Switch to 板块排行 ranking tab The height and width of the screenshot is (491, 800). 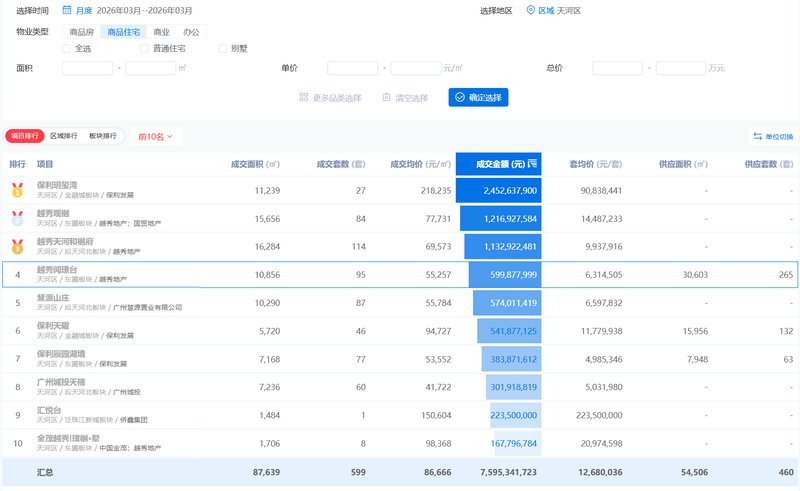click(x=103, y=136)
